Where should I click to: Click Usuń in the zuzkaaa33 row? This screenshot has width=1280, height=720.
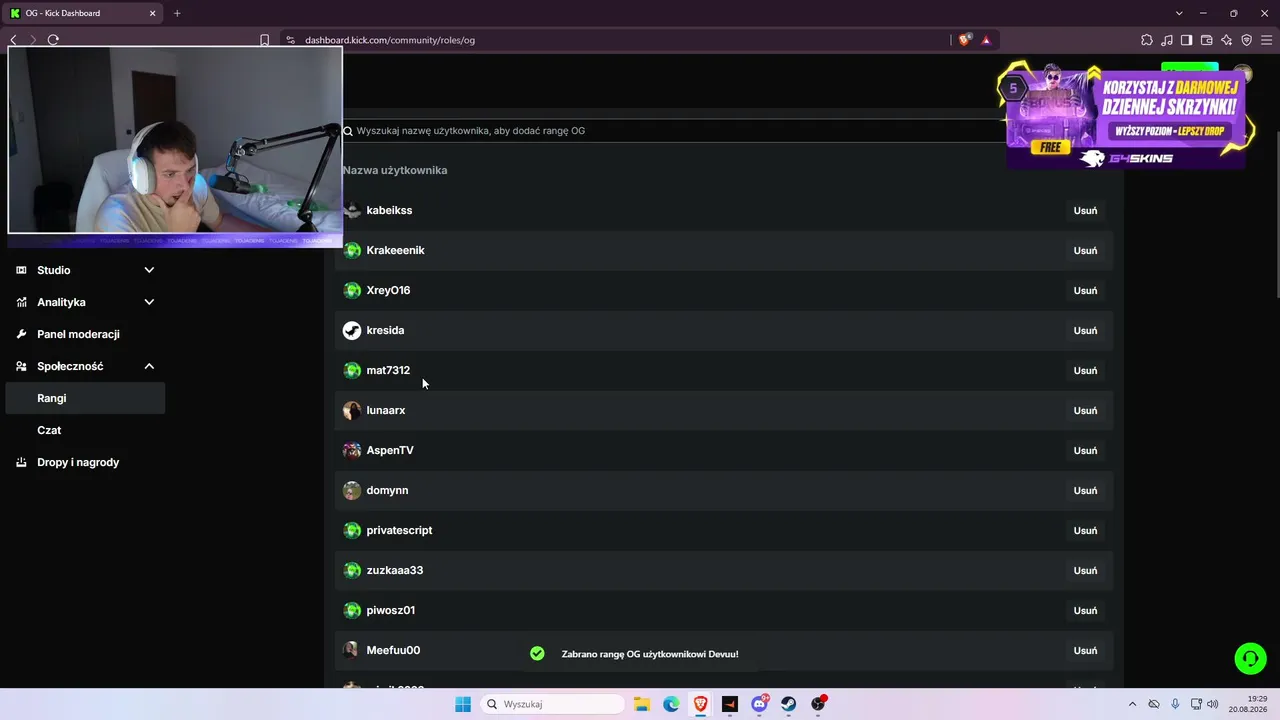click(x=1085, y=570)
